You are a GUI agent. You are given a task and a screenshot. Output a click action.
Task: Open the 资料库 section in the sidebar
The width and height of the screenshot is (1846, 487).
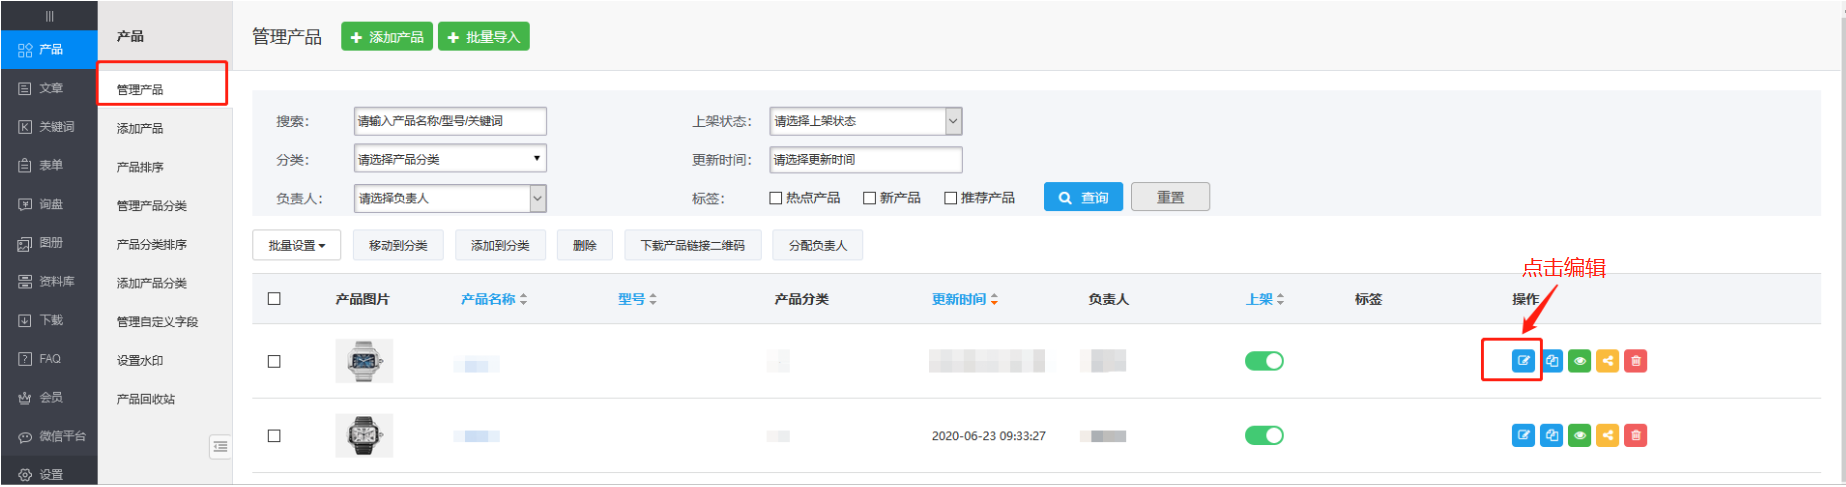[x=49, y=282]
